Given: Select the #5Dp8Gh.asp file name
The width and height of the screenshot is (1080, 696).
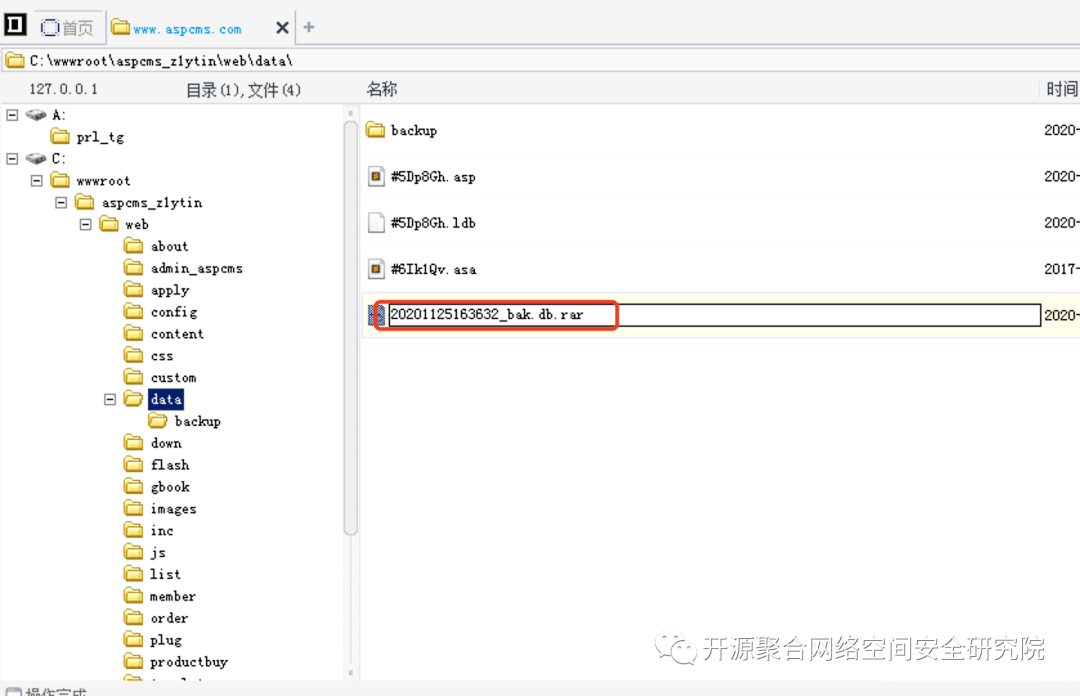Looking at the screenshot, I should tap(433, 177).
